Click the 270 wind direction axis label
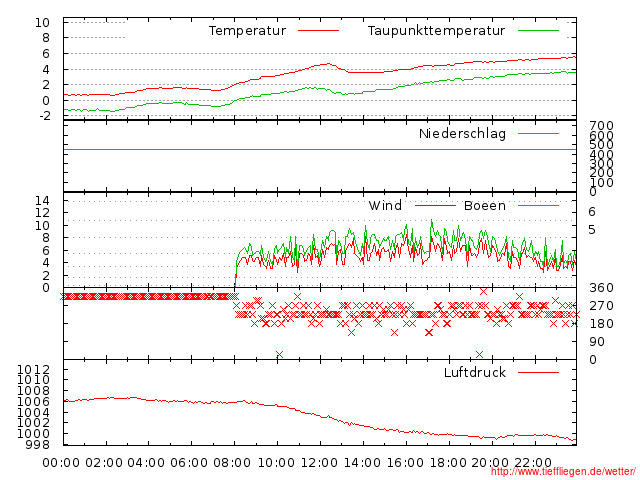The width and height of the screenshot is (640, 480). [x=601, y=306]
